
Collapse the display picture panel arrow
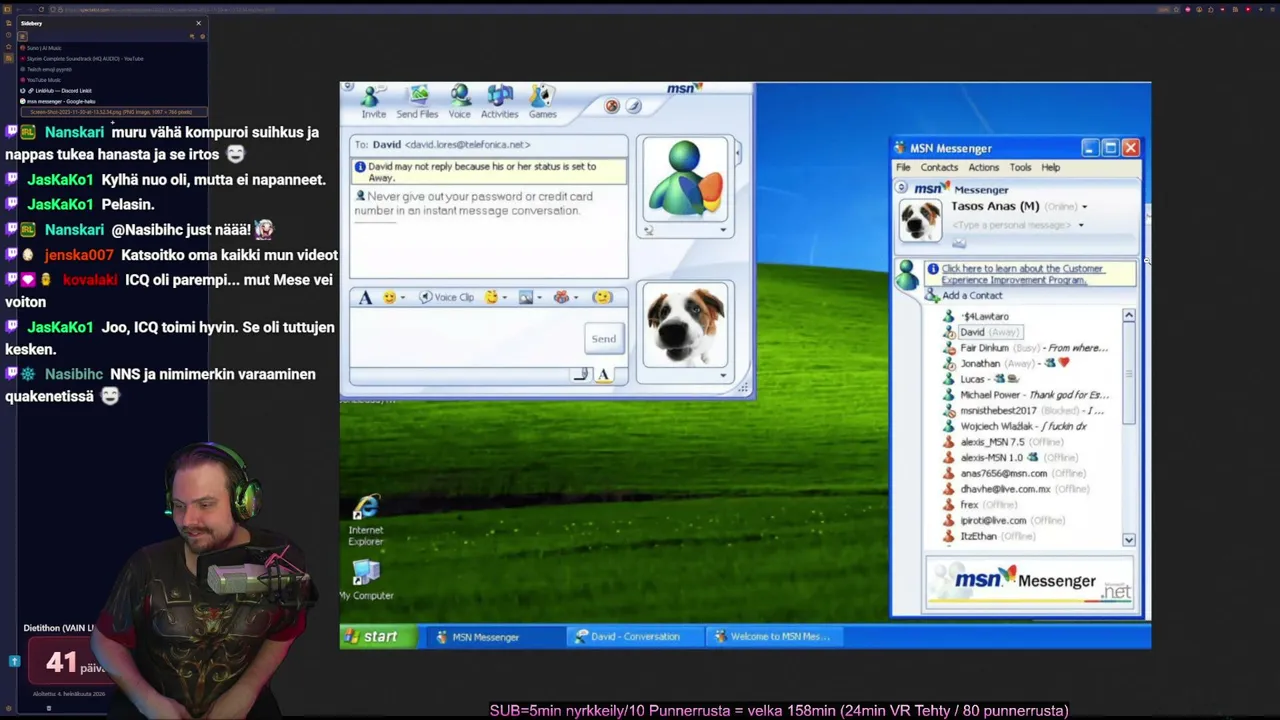click(x=738, y=153)
